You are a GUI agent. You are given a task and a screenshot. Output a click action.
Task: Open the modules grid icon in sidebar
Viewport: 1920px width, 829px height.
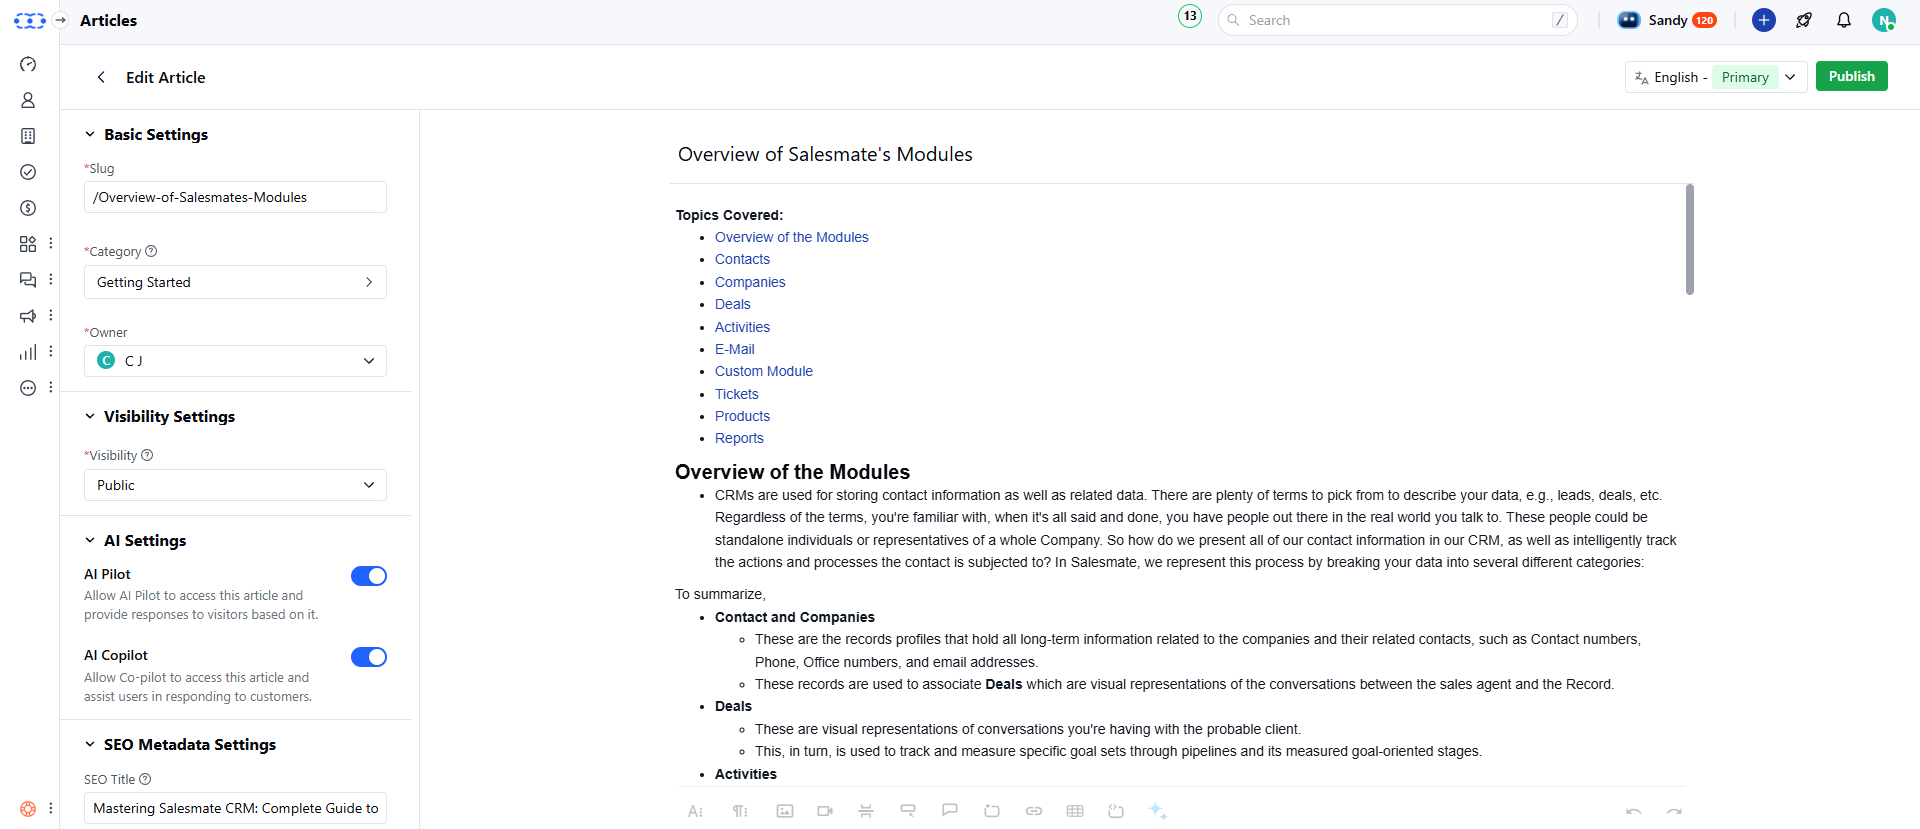tap(28, 244)
